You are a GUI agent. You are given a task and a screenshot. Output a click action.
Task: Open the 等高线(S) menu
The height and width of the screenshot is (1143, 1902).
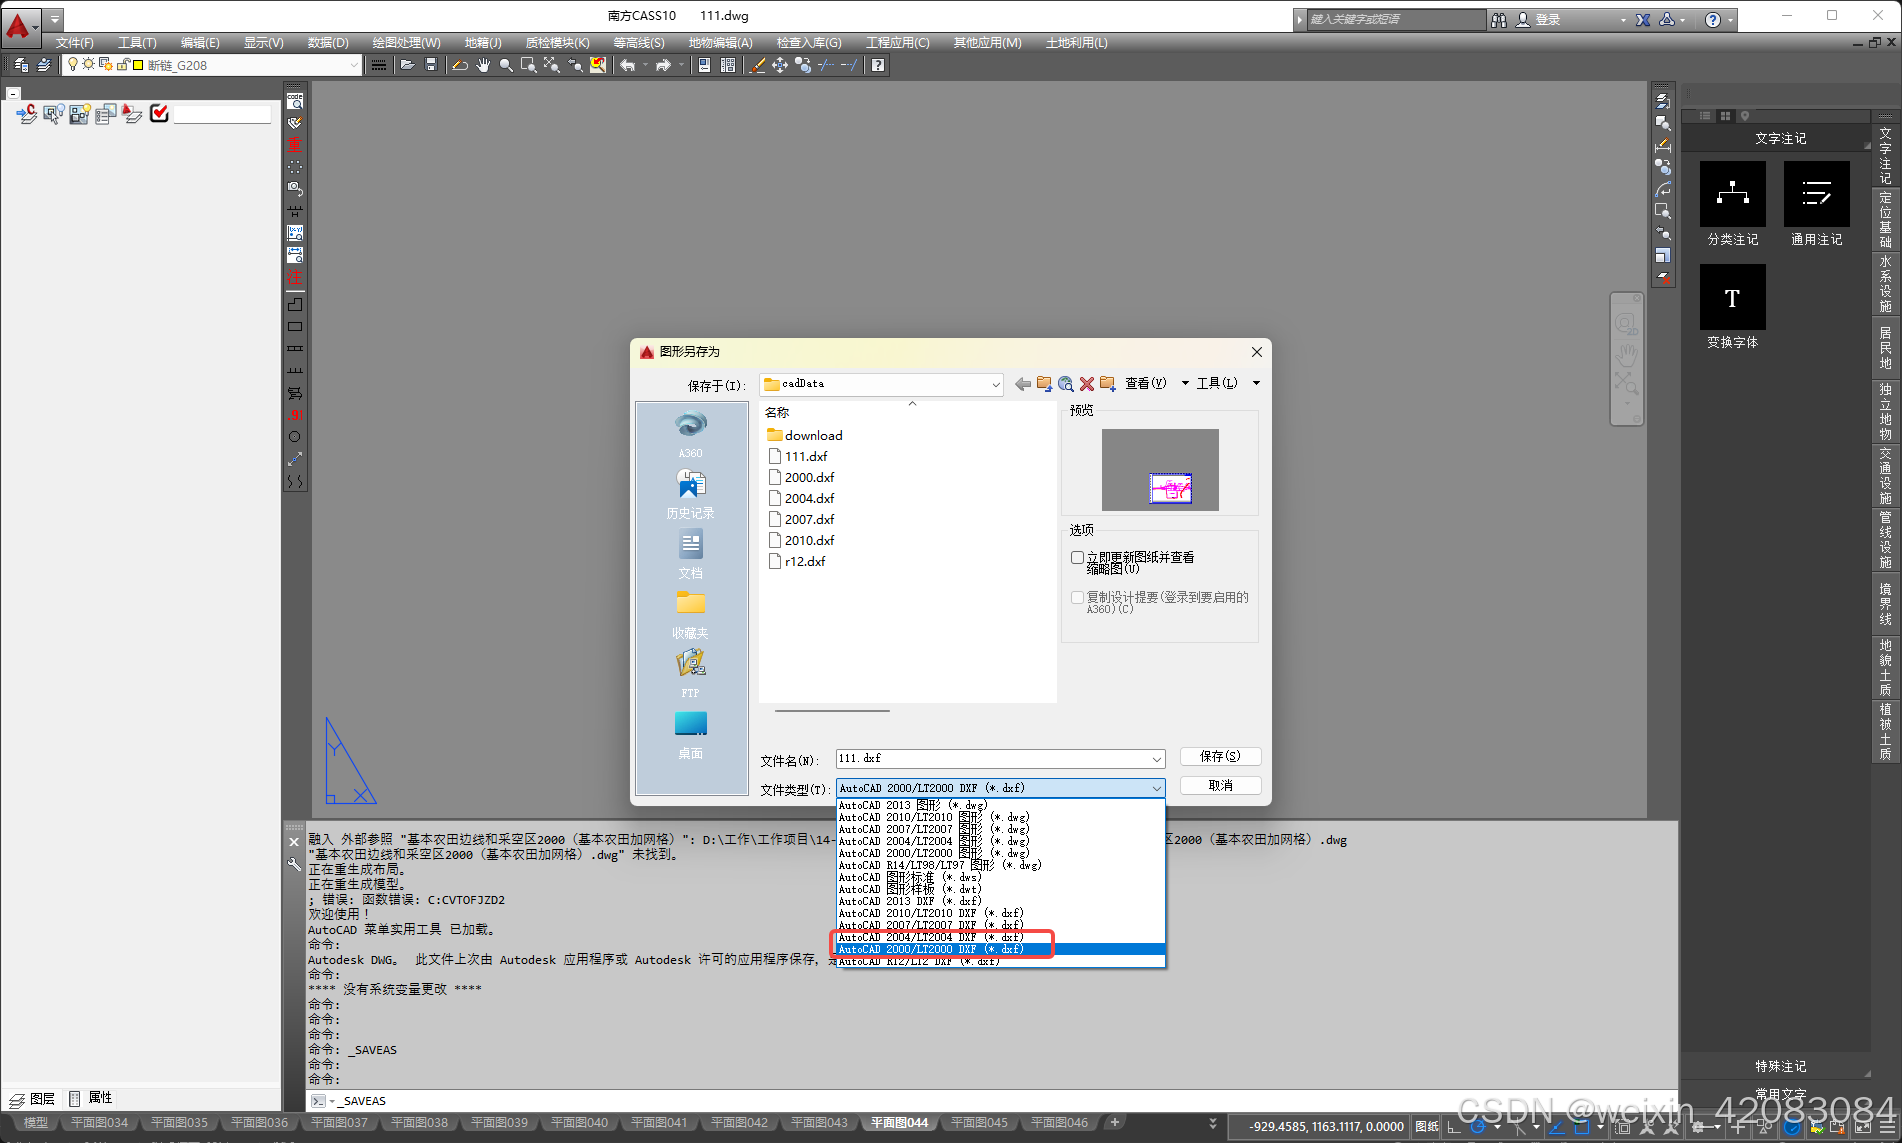[x=639, y=43]
